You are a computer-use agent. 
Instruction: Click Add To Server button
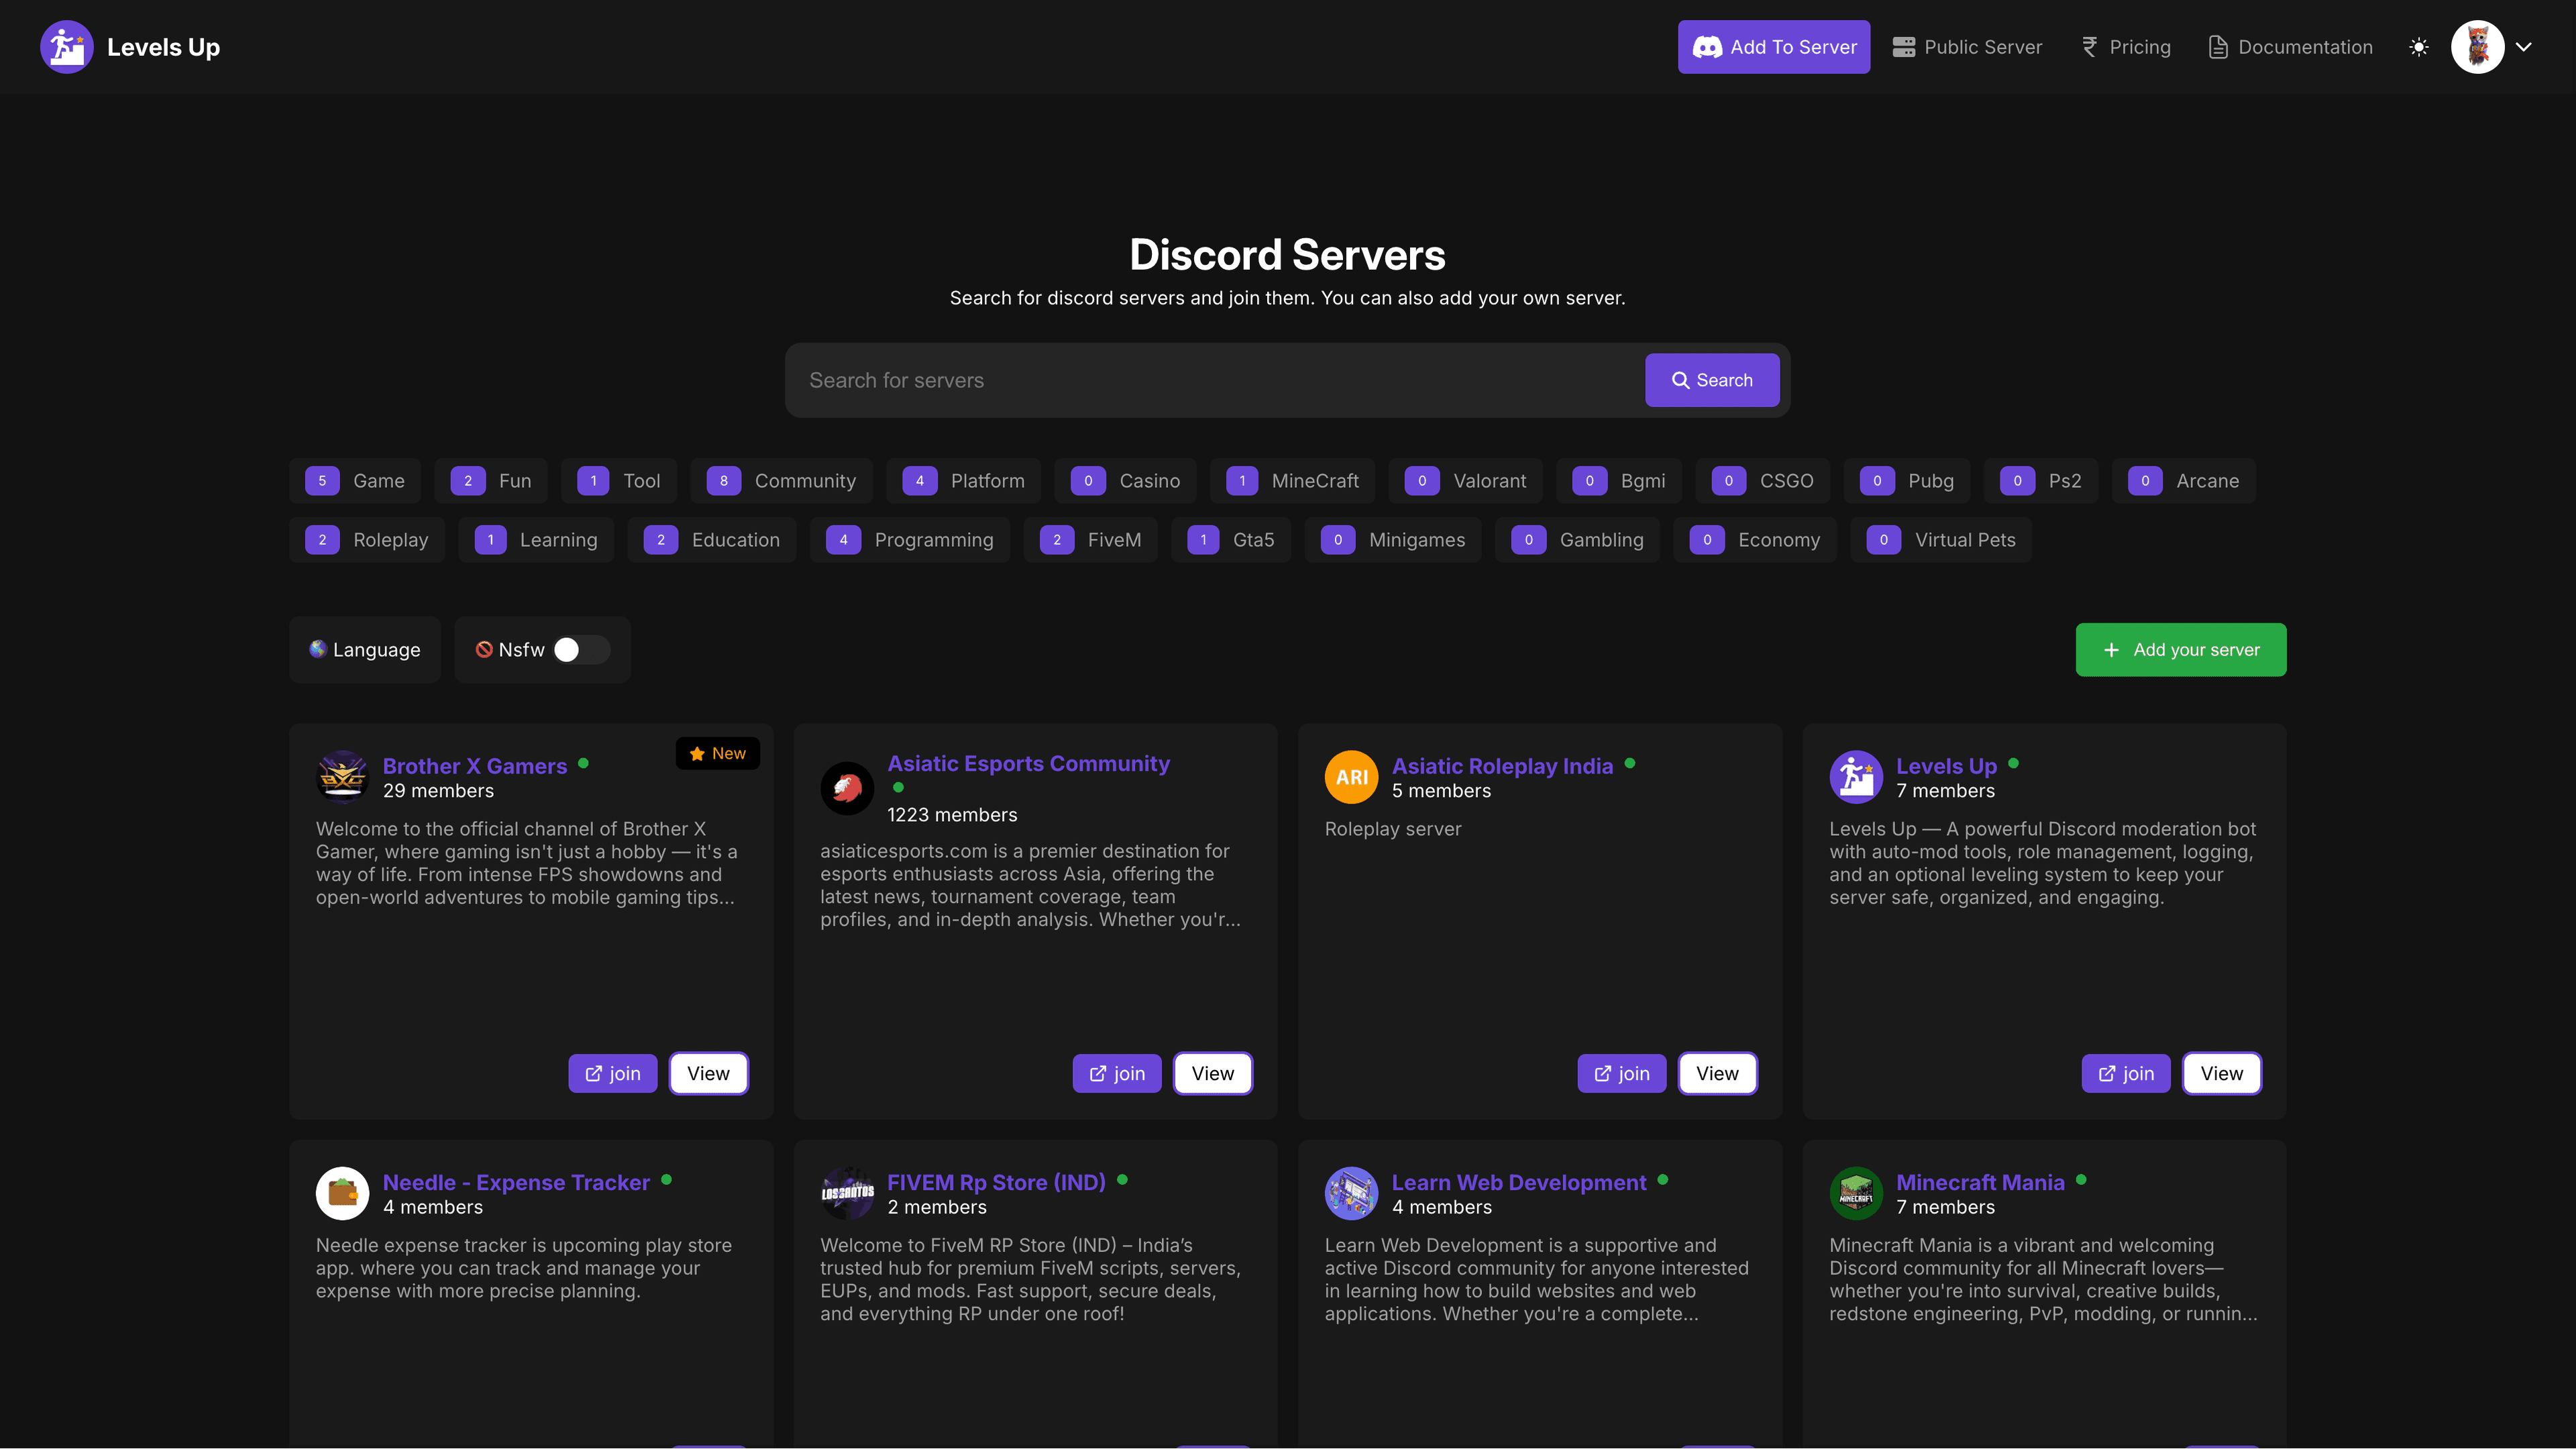[1774, 47]
